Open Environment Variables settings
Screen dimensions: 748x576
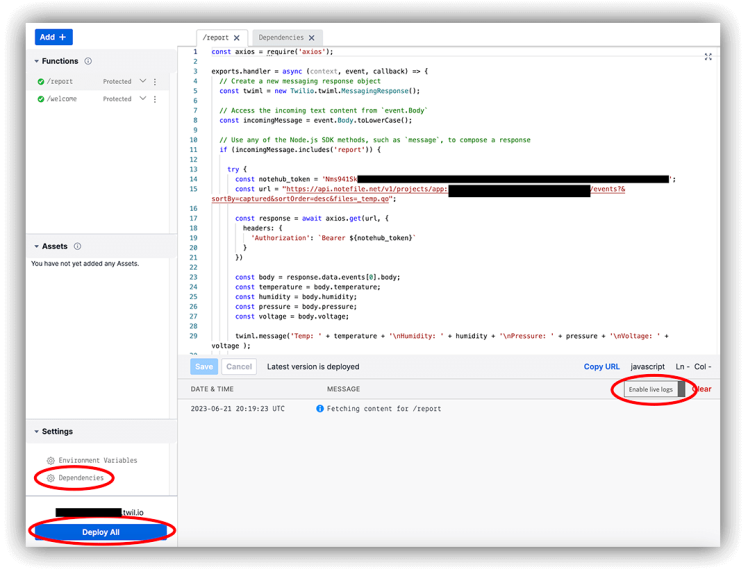pos(97,461)
